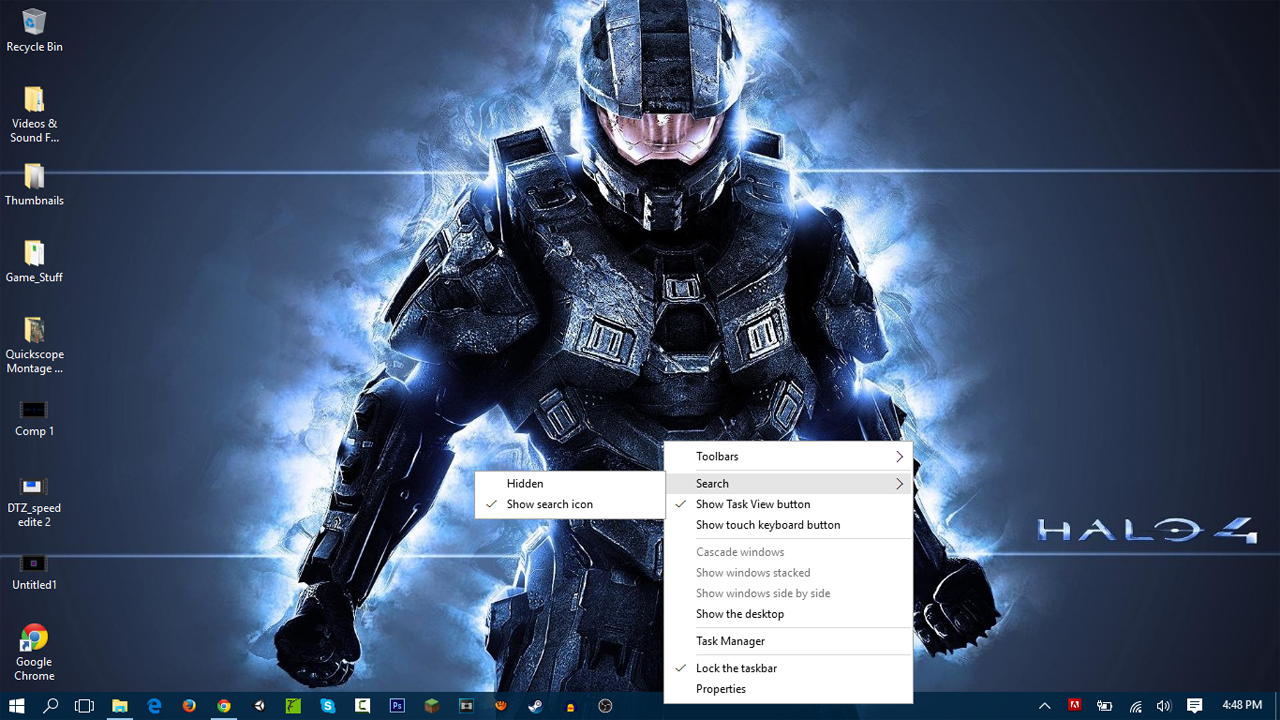Open OBS Studio from the taskbar

click(605, 706)
